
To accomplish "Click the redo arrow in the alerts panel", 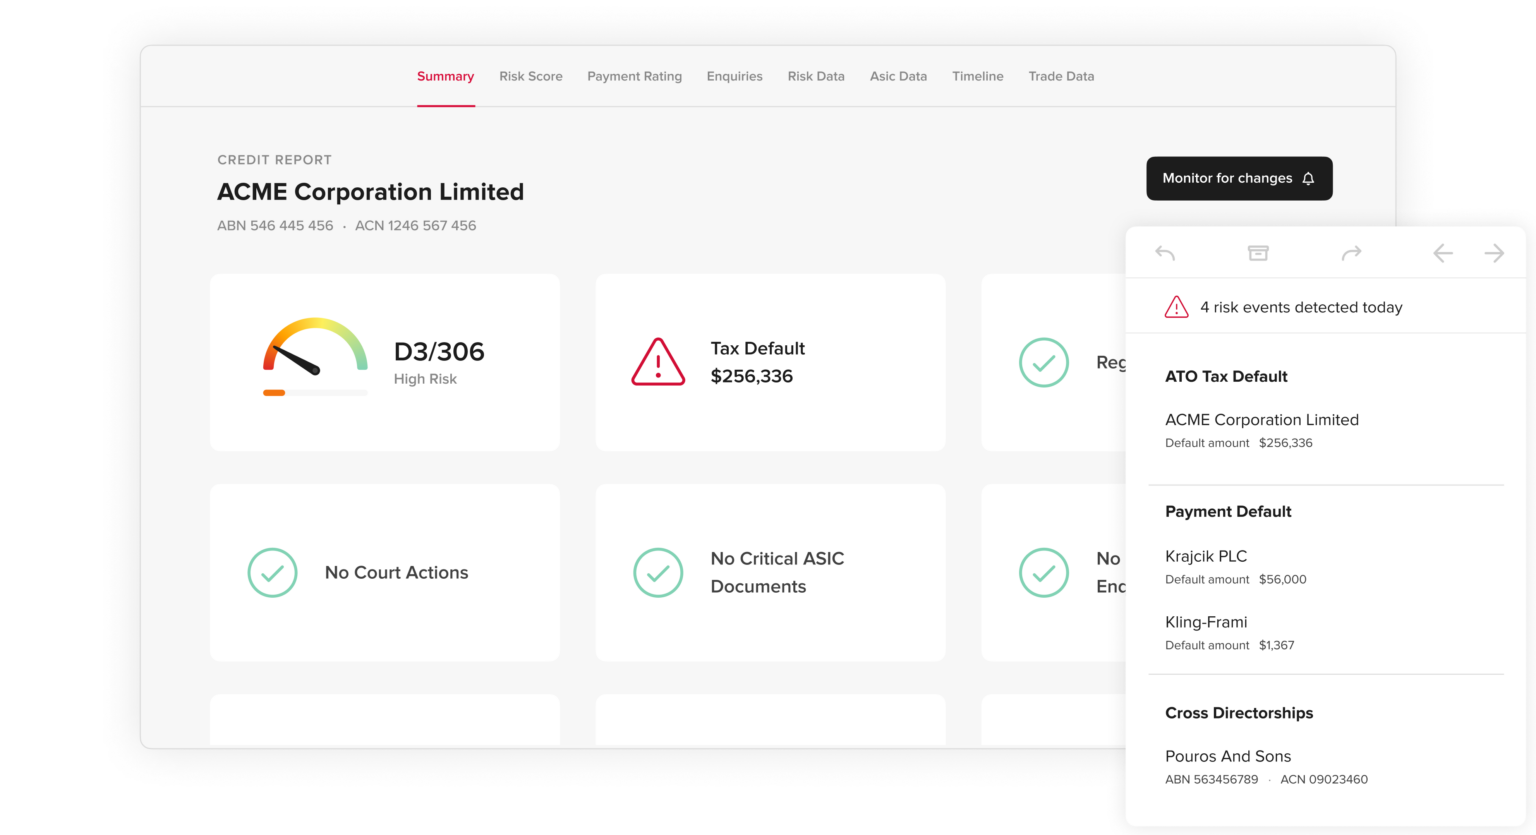I will click(x=1351, y=253).
